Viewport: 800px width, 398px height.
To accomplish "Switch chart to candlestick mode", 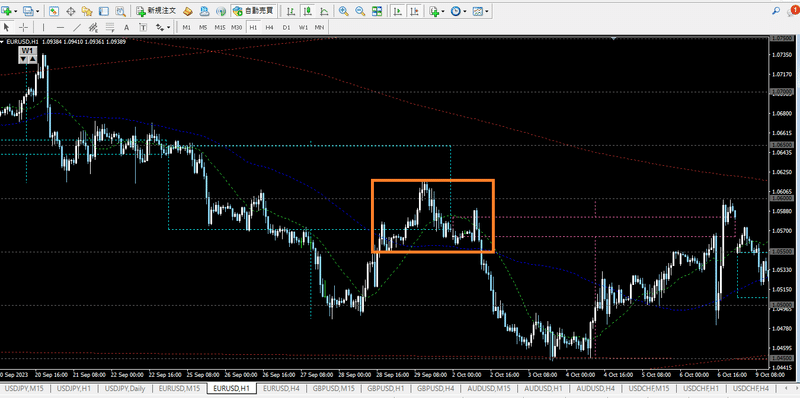I will tap(307, 11).
